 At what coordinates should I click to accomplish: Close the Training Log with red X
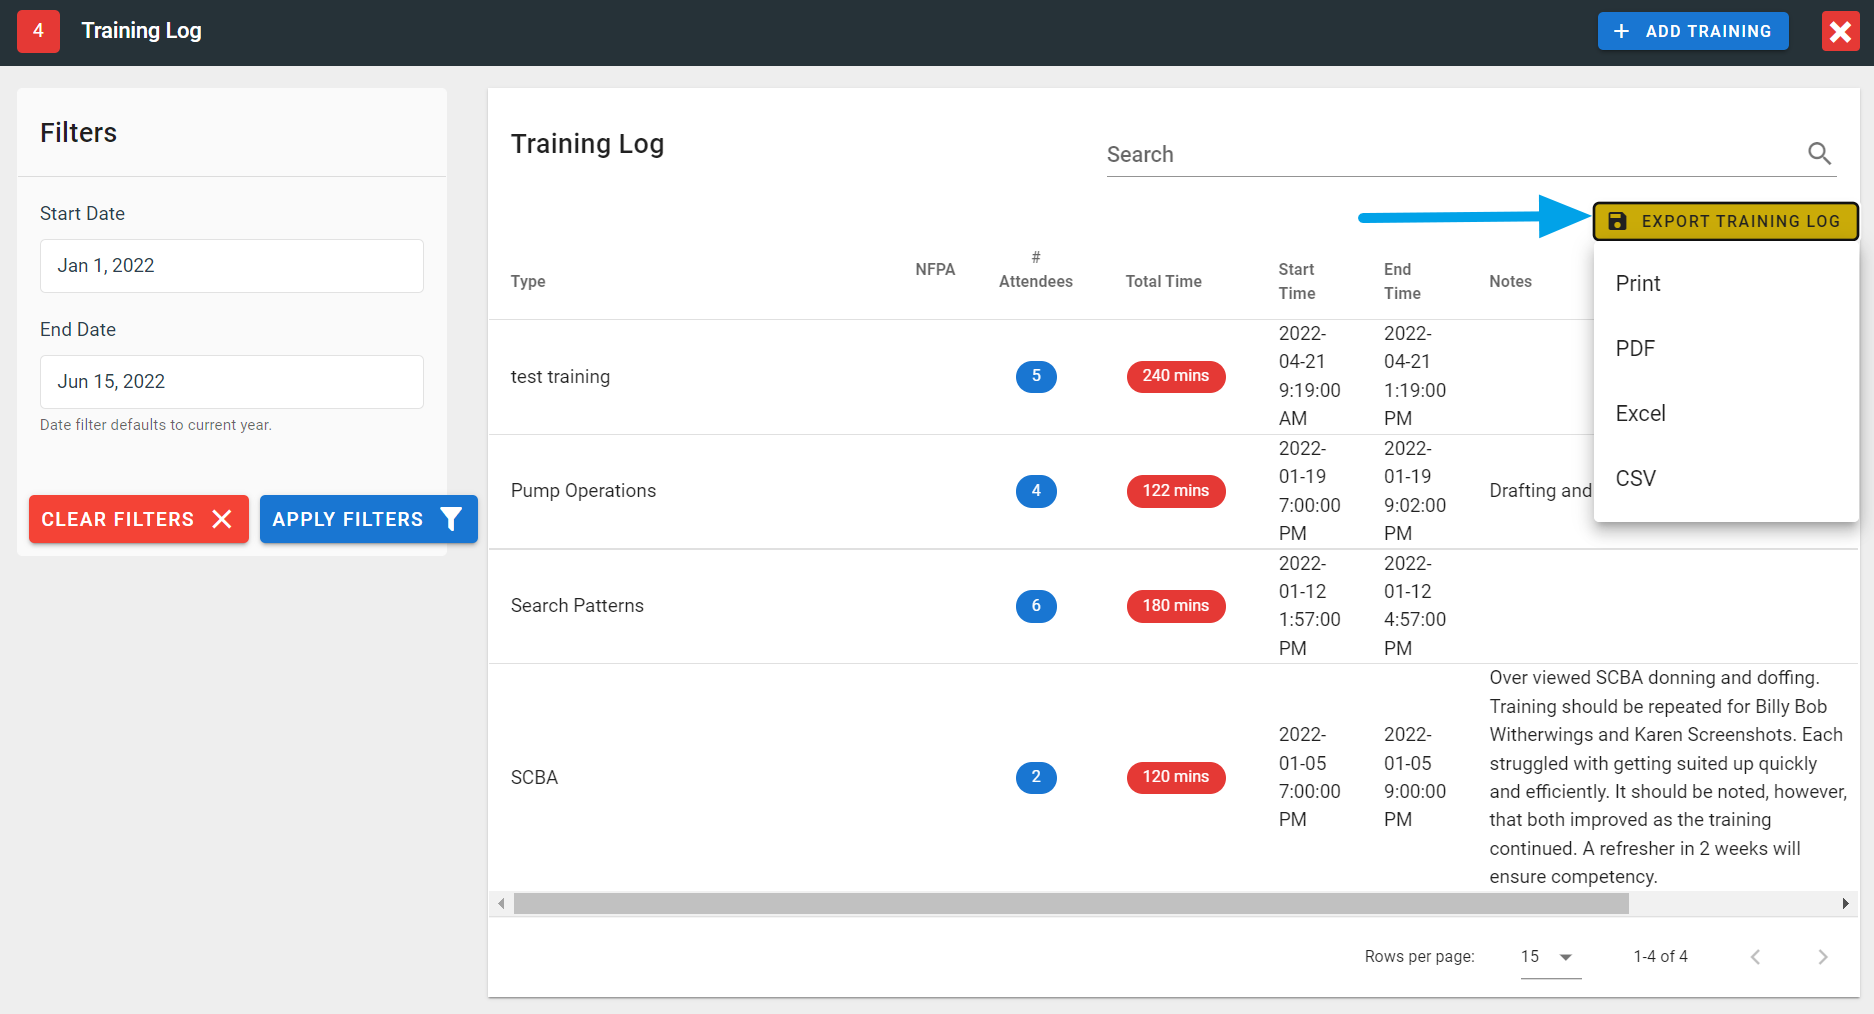click(1839, 32)
